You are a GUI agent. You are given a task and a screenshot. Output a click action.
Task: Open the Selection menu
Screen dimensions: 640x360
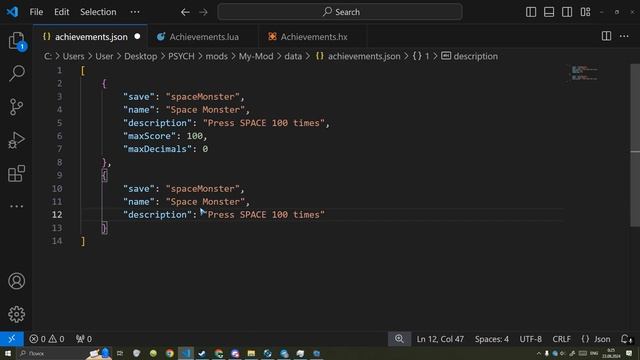click(x=98, y=12)
